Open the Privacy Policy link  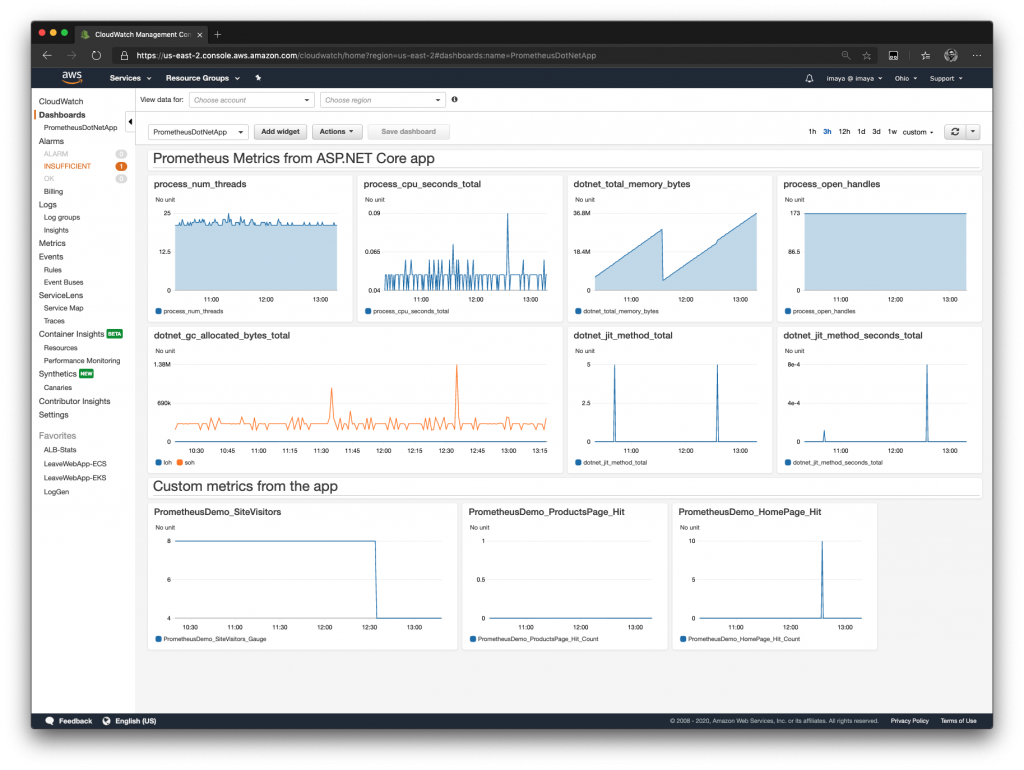pos(909,721)
